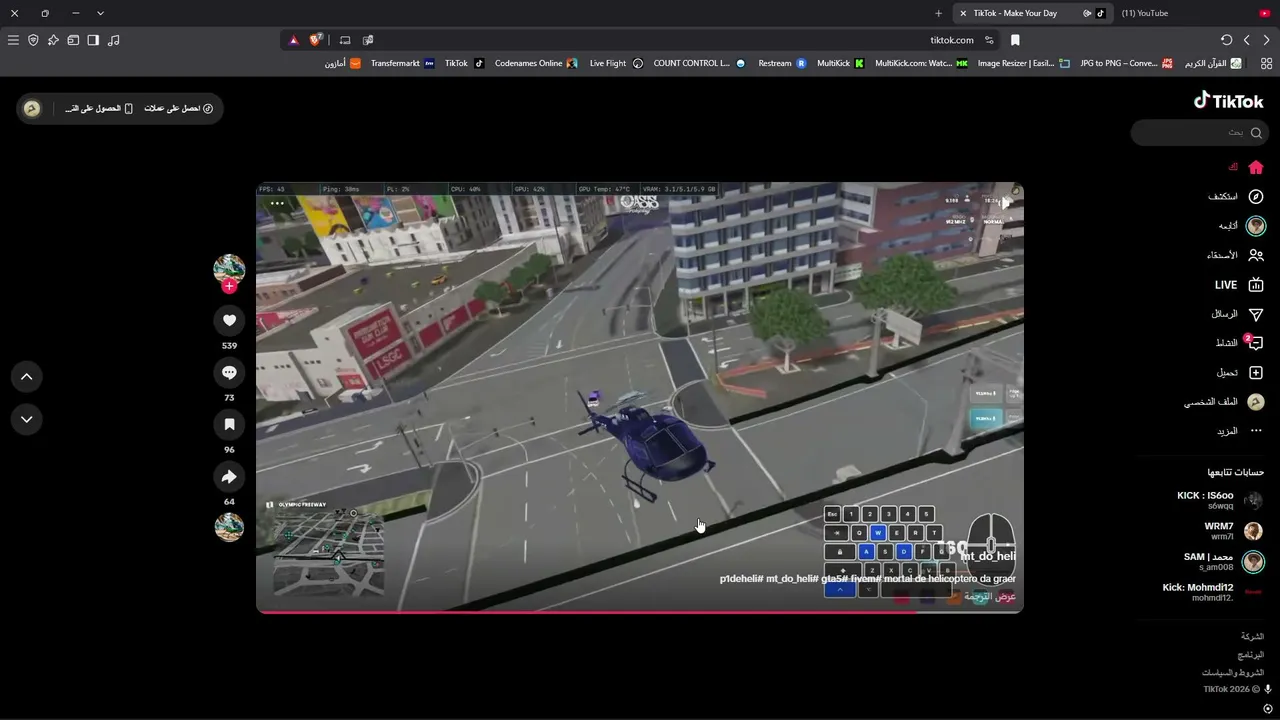1280x720 pixels.
Task: Open the account avatar in top-left pill
Action: (32, 108)
